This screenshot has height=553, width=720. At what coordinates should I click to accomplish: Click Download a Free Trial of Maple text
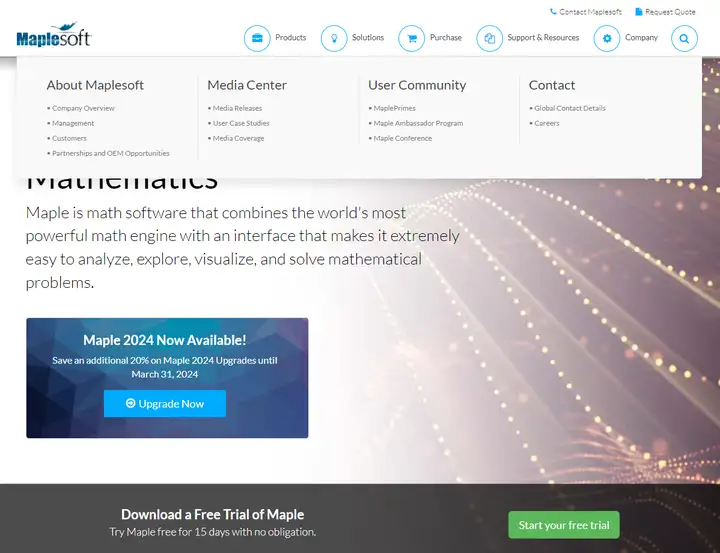pyautogui.click(x=213, y=514)
